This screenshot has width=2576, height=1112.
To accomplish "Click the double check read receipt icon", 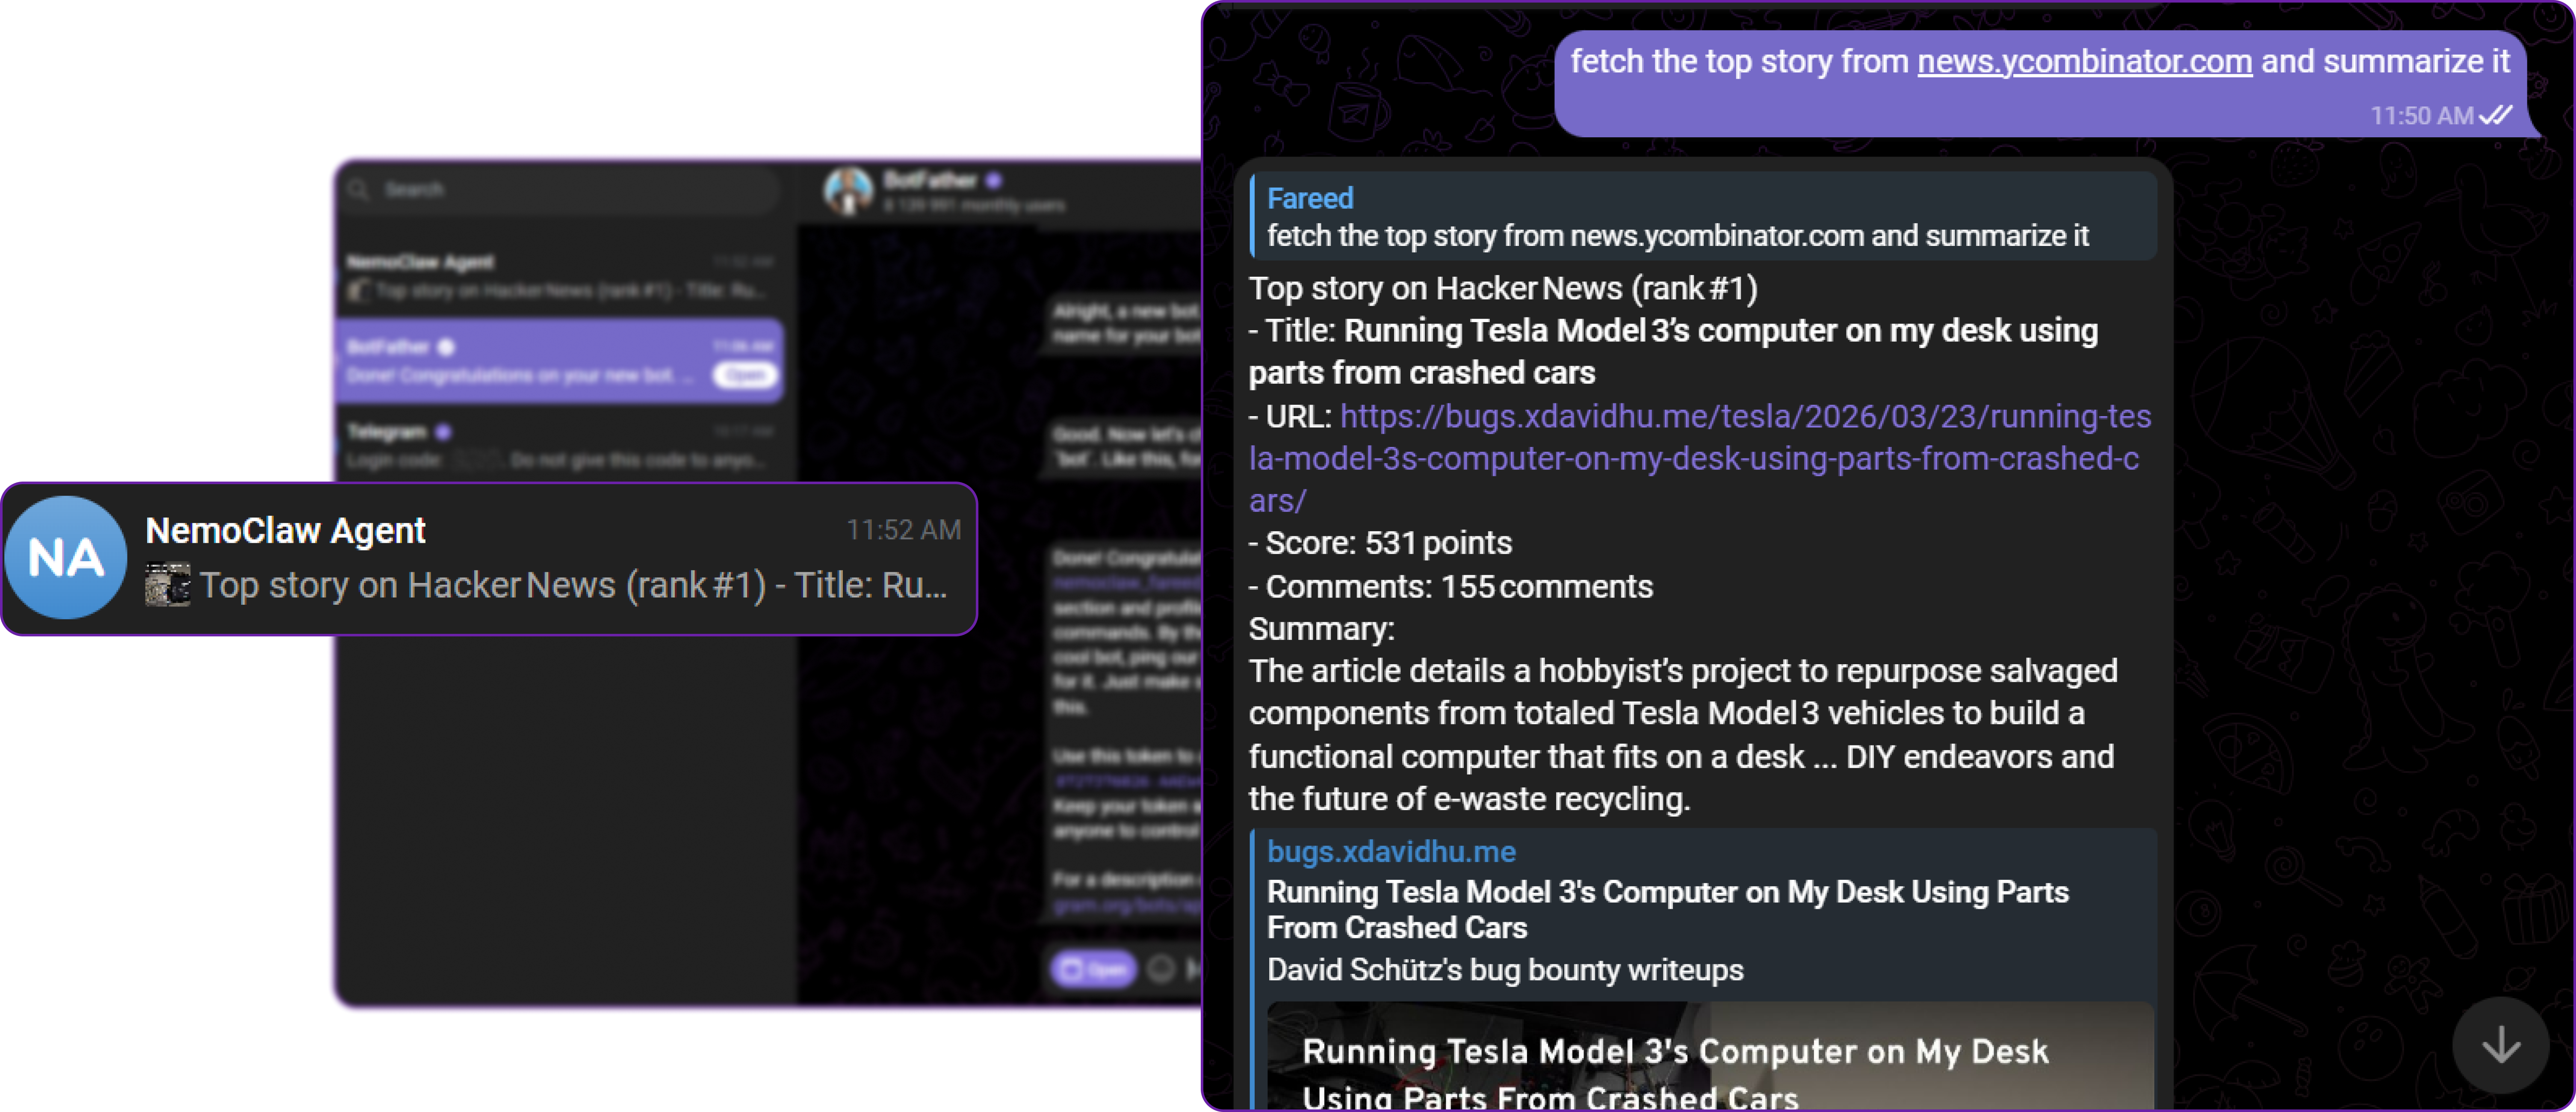I will tap(2496, 116).
